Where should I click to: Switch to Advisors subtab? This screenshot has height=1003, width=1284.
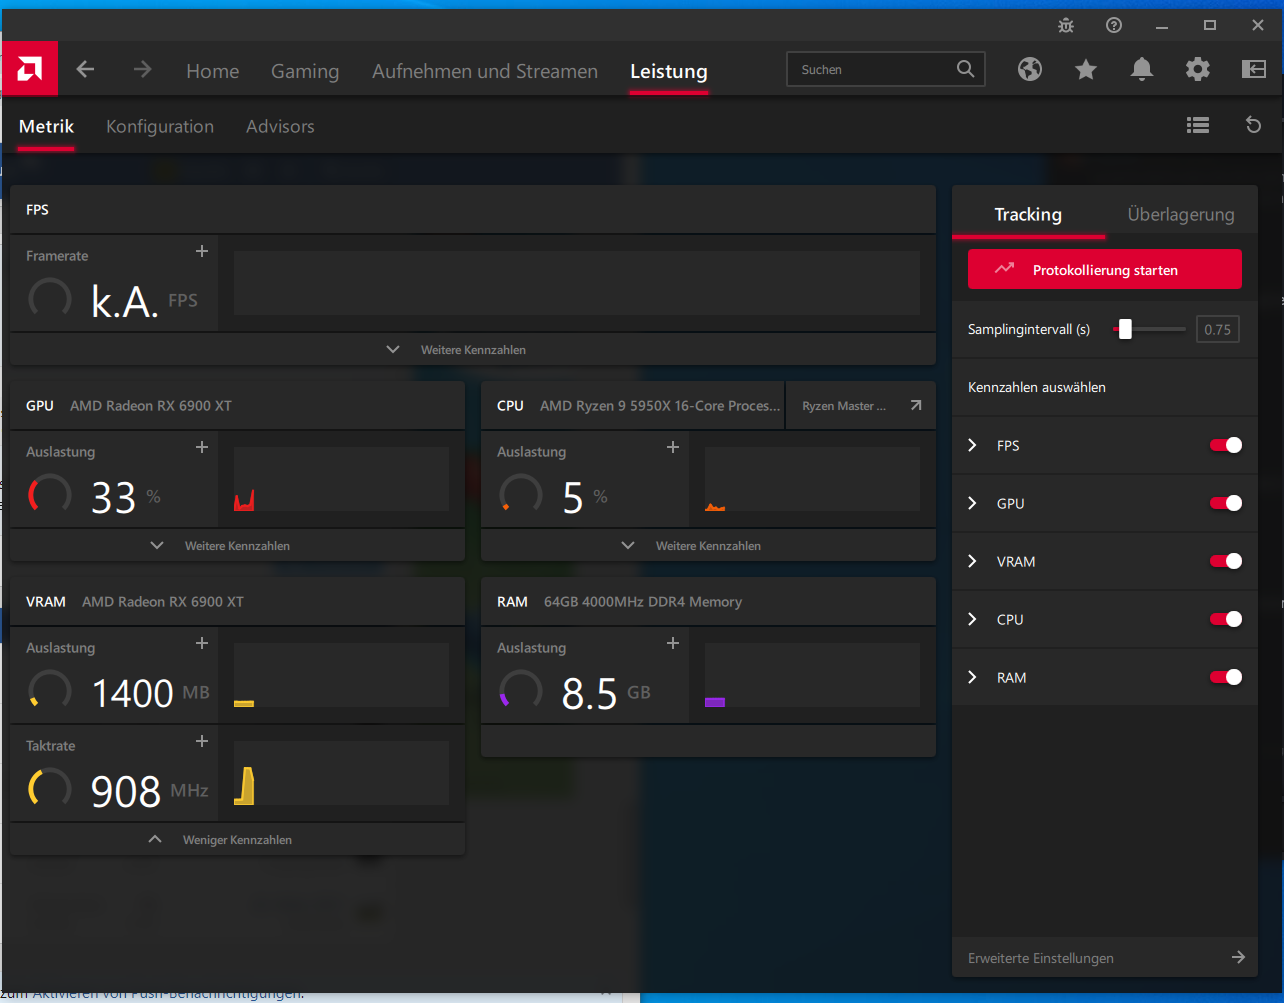click(x=280, y=126)
